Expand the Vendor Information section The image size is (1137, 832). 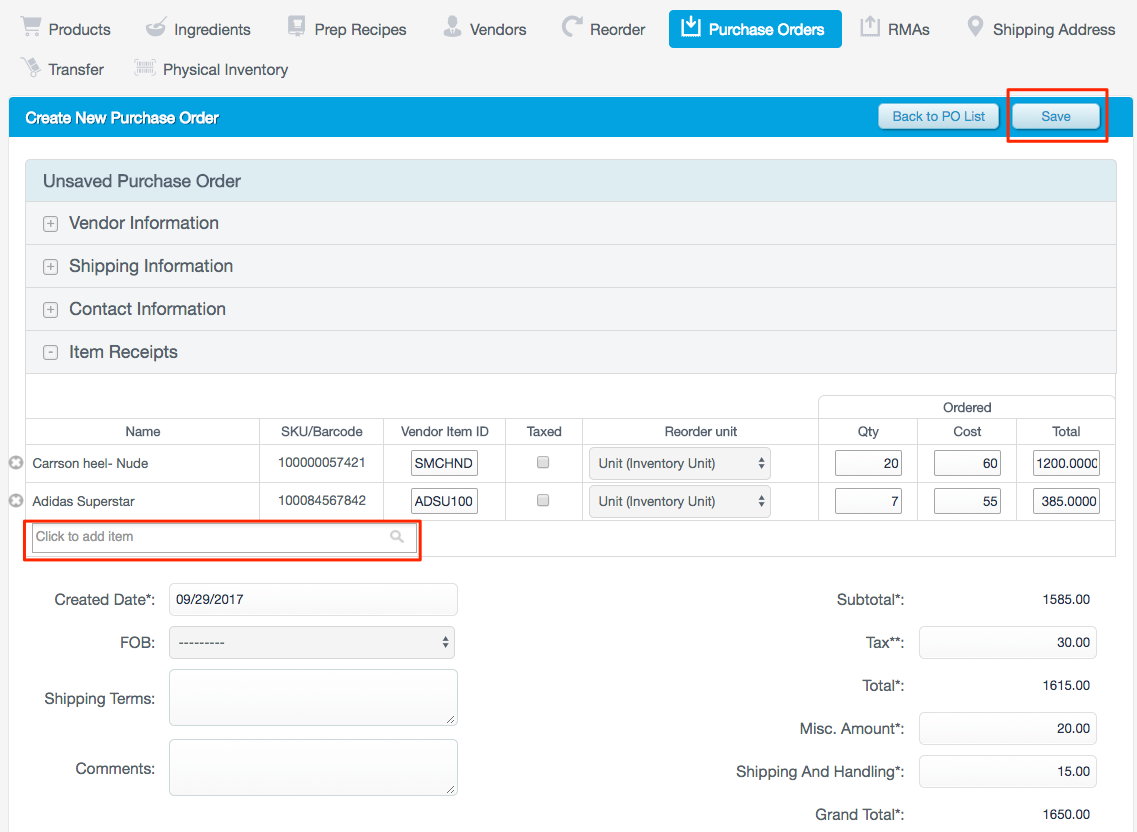(x=50, y=223)
